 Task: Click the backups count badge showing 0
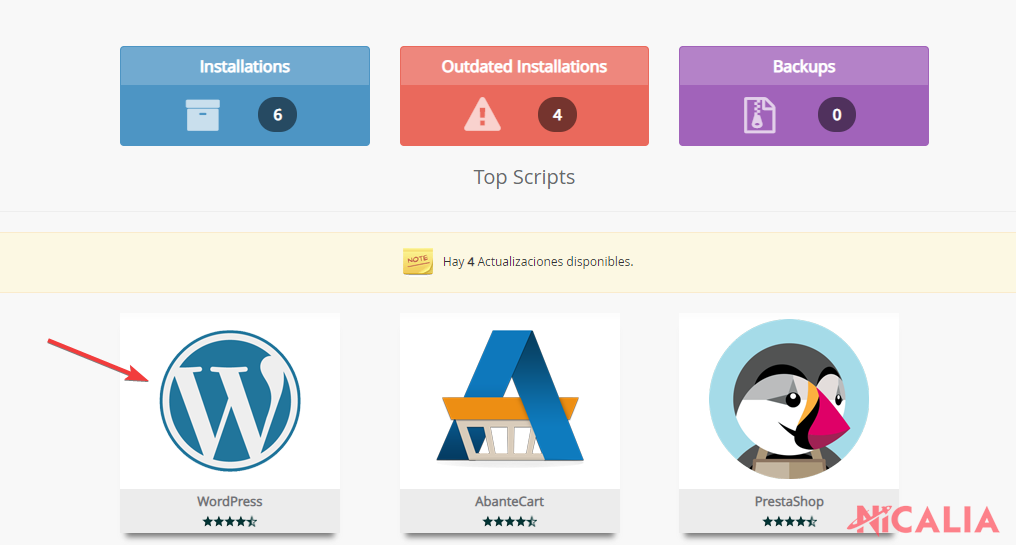pyautogui.click(x=837, y=115)
